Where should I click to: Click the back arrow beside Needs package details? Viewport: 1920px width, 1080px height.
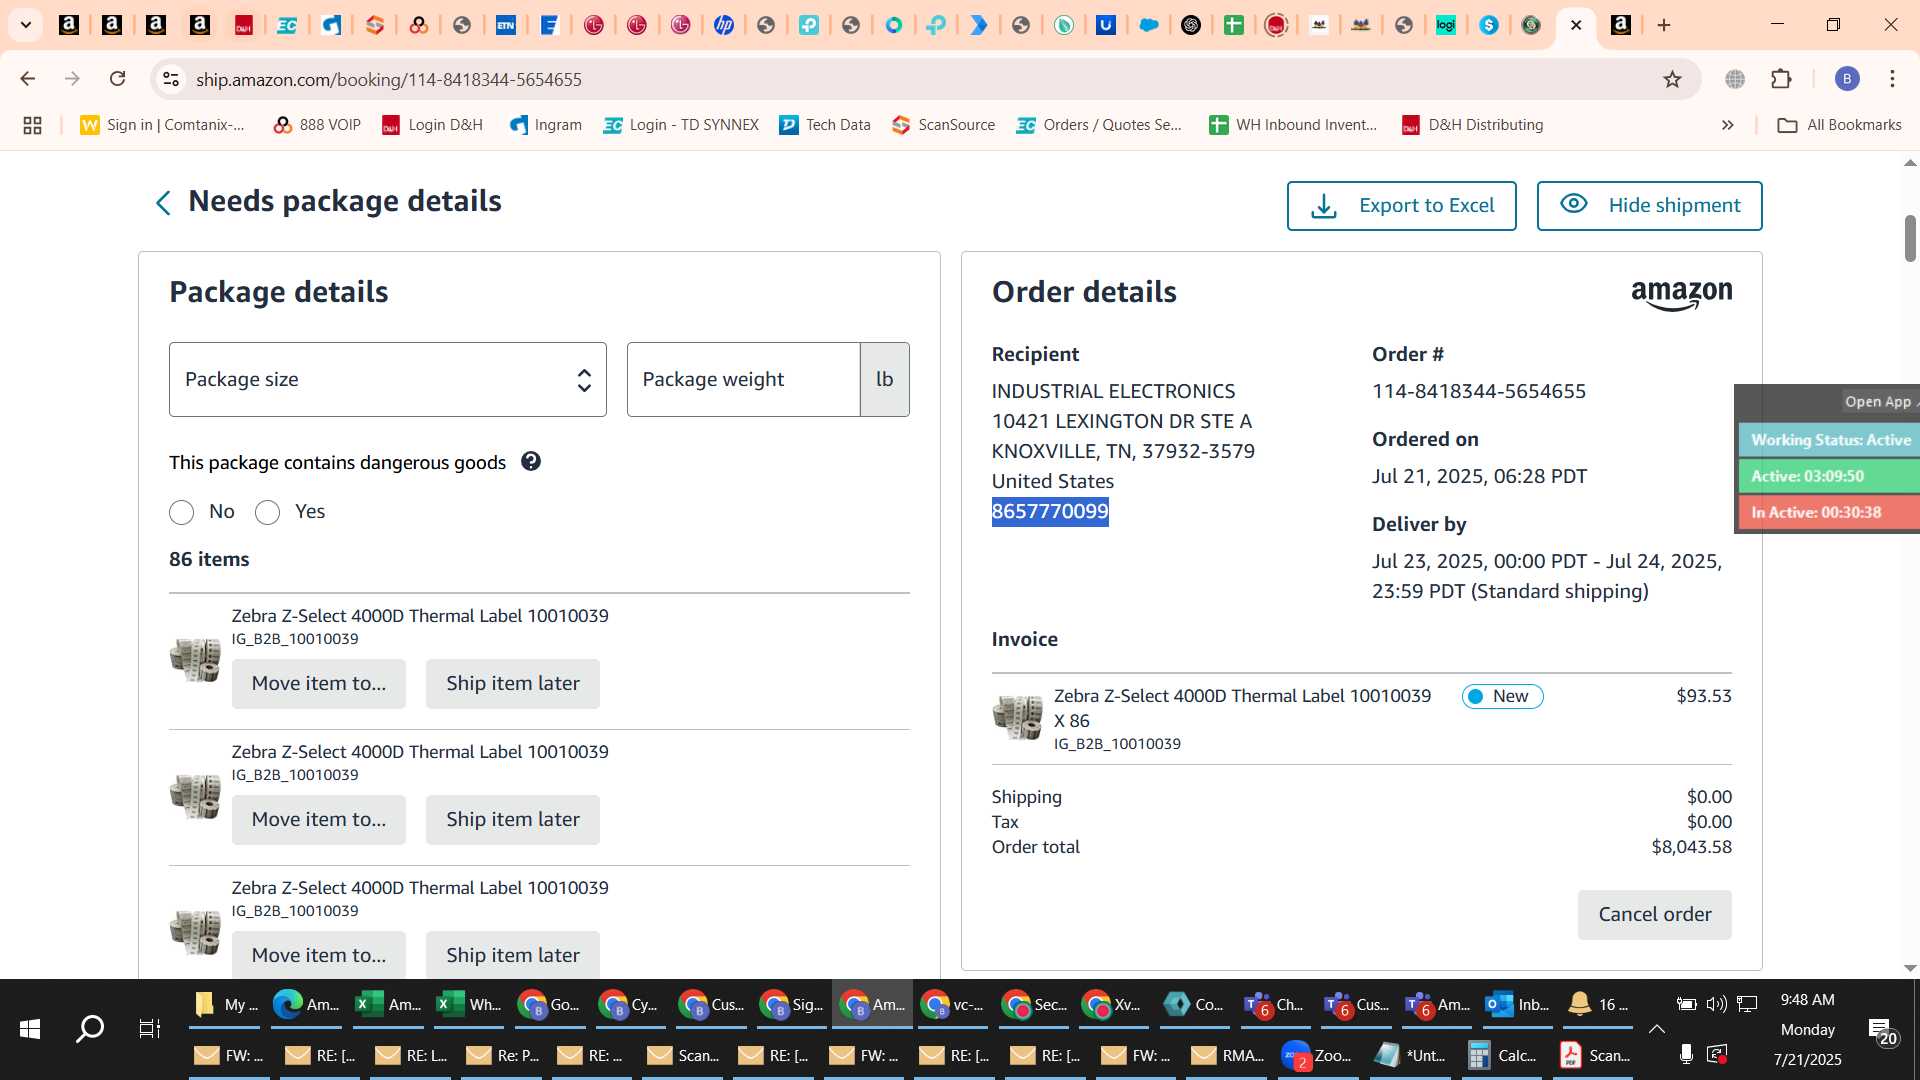coord(163,203)
